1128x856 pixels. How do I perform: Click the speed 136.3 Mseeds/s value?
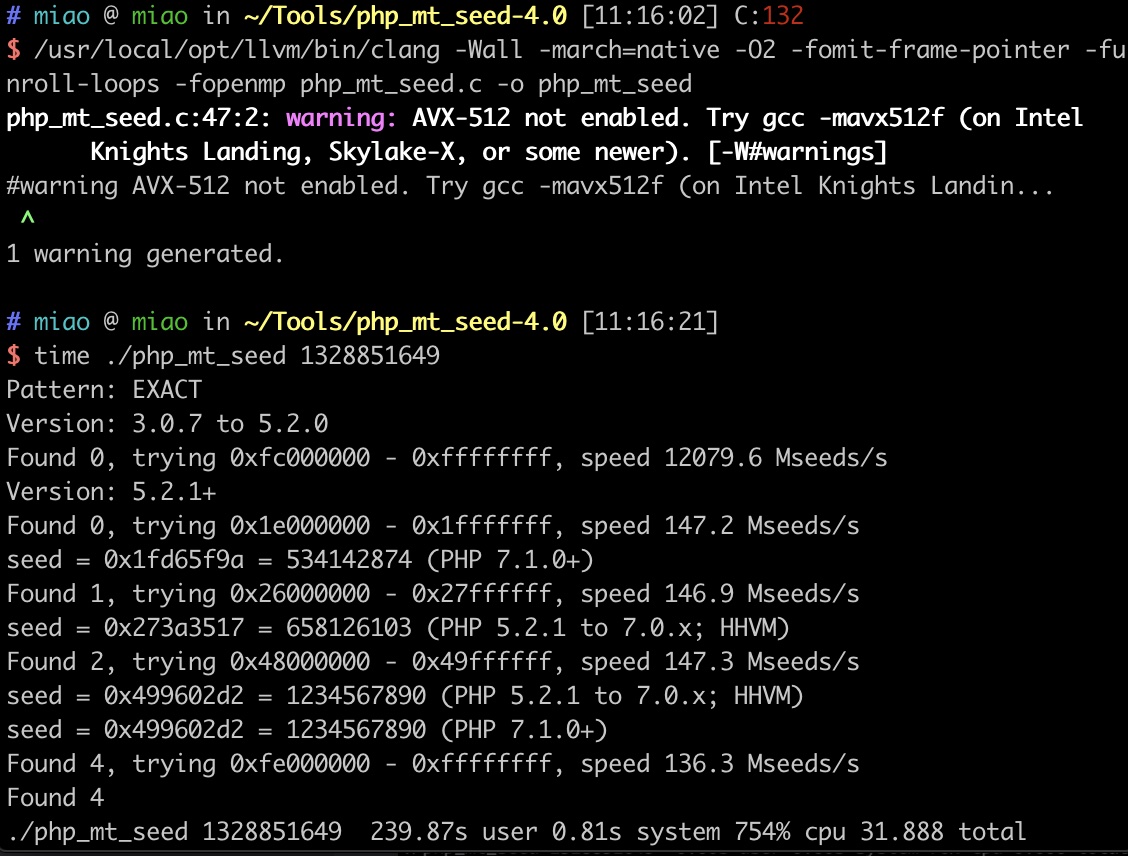(762, 764)
